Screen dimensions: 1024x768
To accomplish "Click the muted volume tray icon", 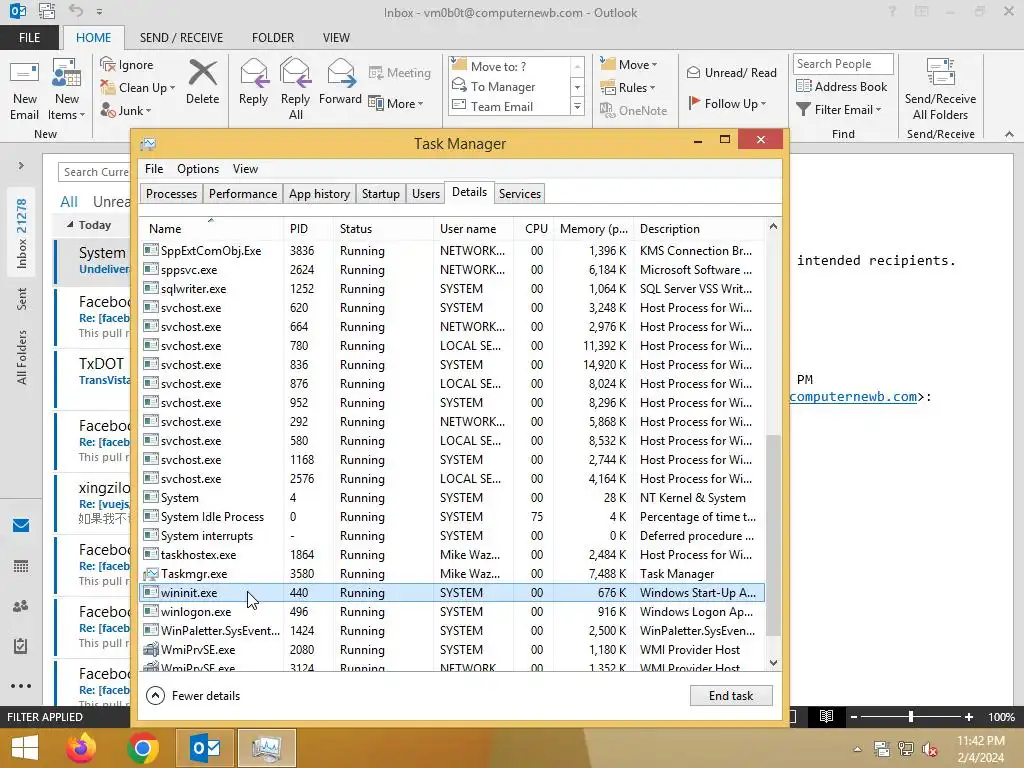I will click(x=930, y=749).
